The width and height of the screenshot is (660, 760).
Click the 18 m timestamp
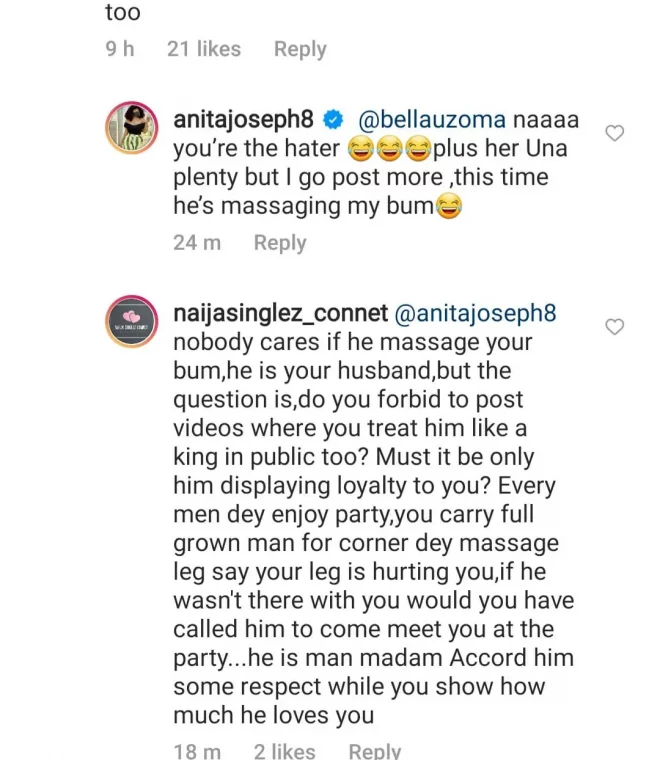tap(197, 751)
